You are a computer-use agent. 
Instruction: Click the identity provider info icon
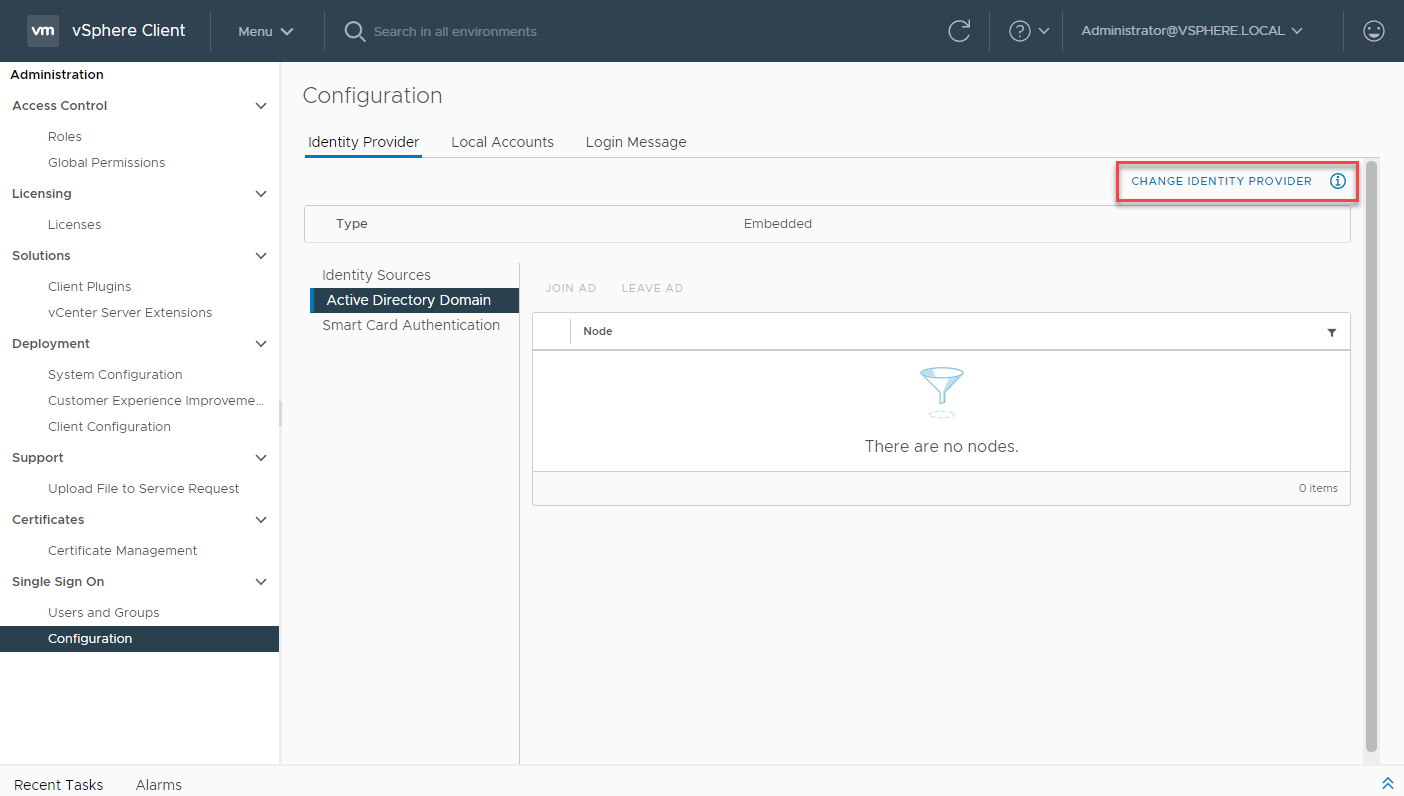coord(1338,181)
